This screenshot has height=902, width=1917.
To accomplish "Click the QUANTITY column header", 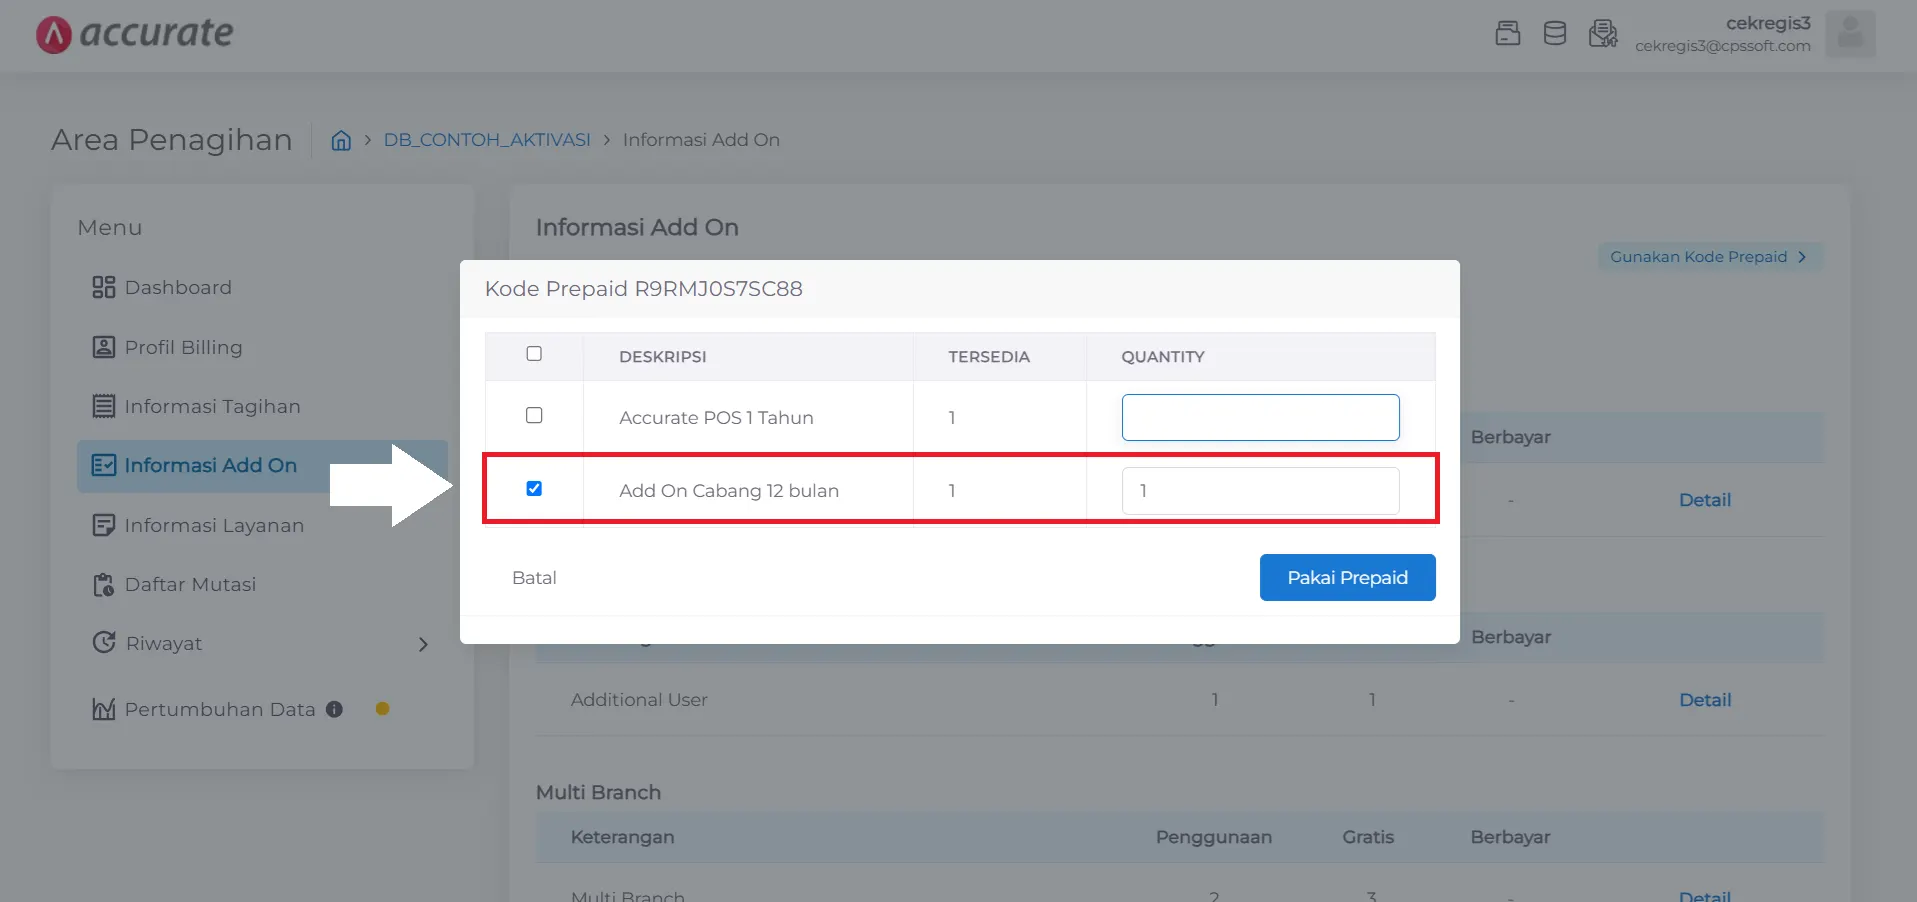I will click(1162, 357).
